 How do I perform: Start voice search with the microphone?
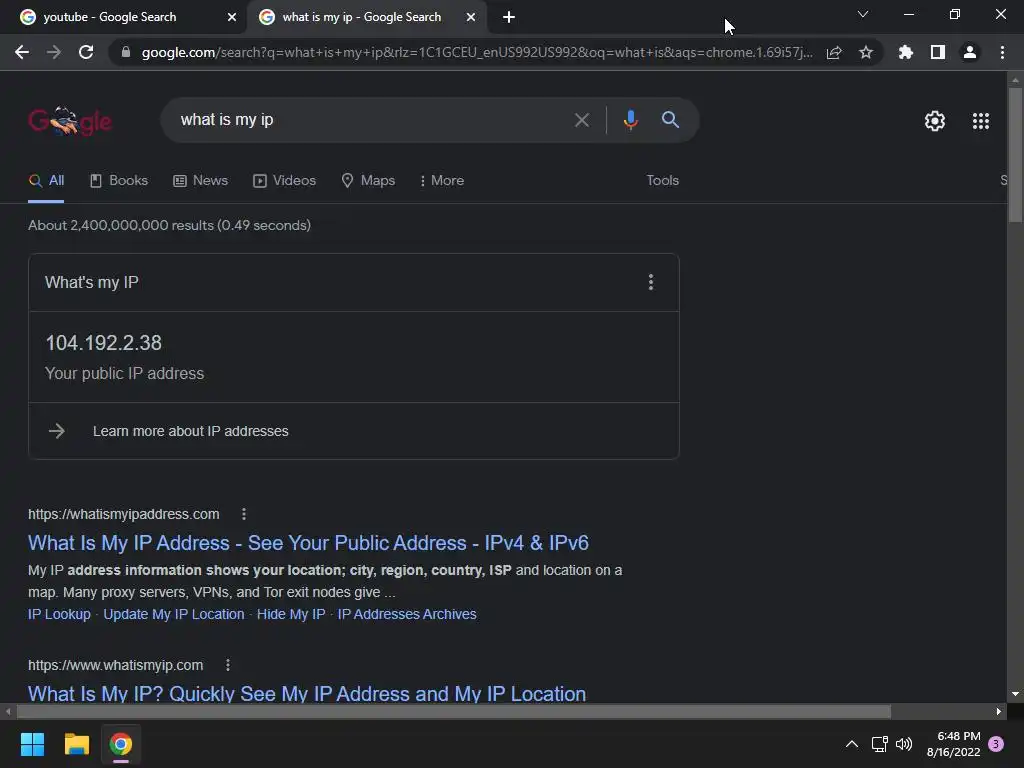pos(630,120)
